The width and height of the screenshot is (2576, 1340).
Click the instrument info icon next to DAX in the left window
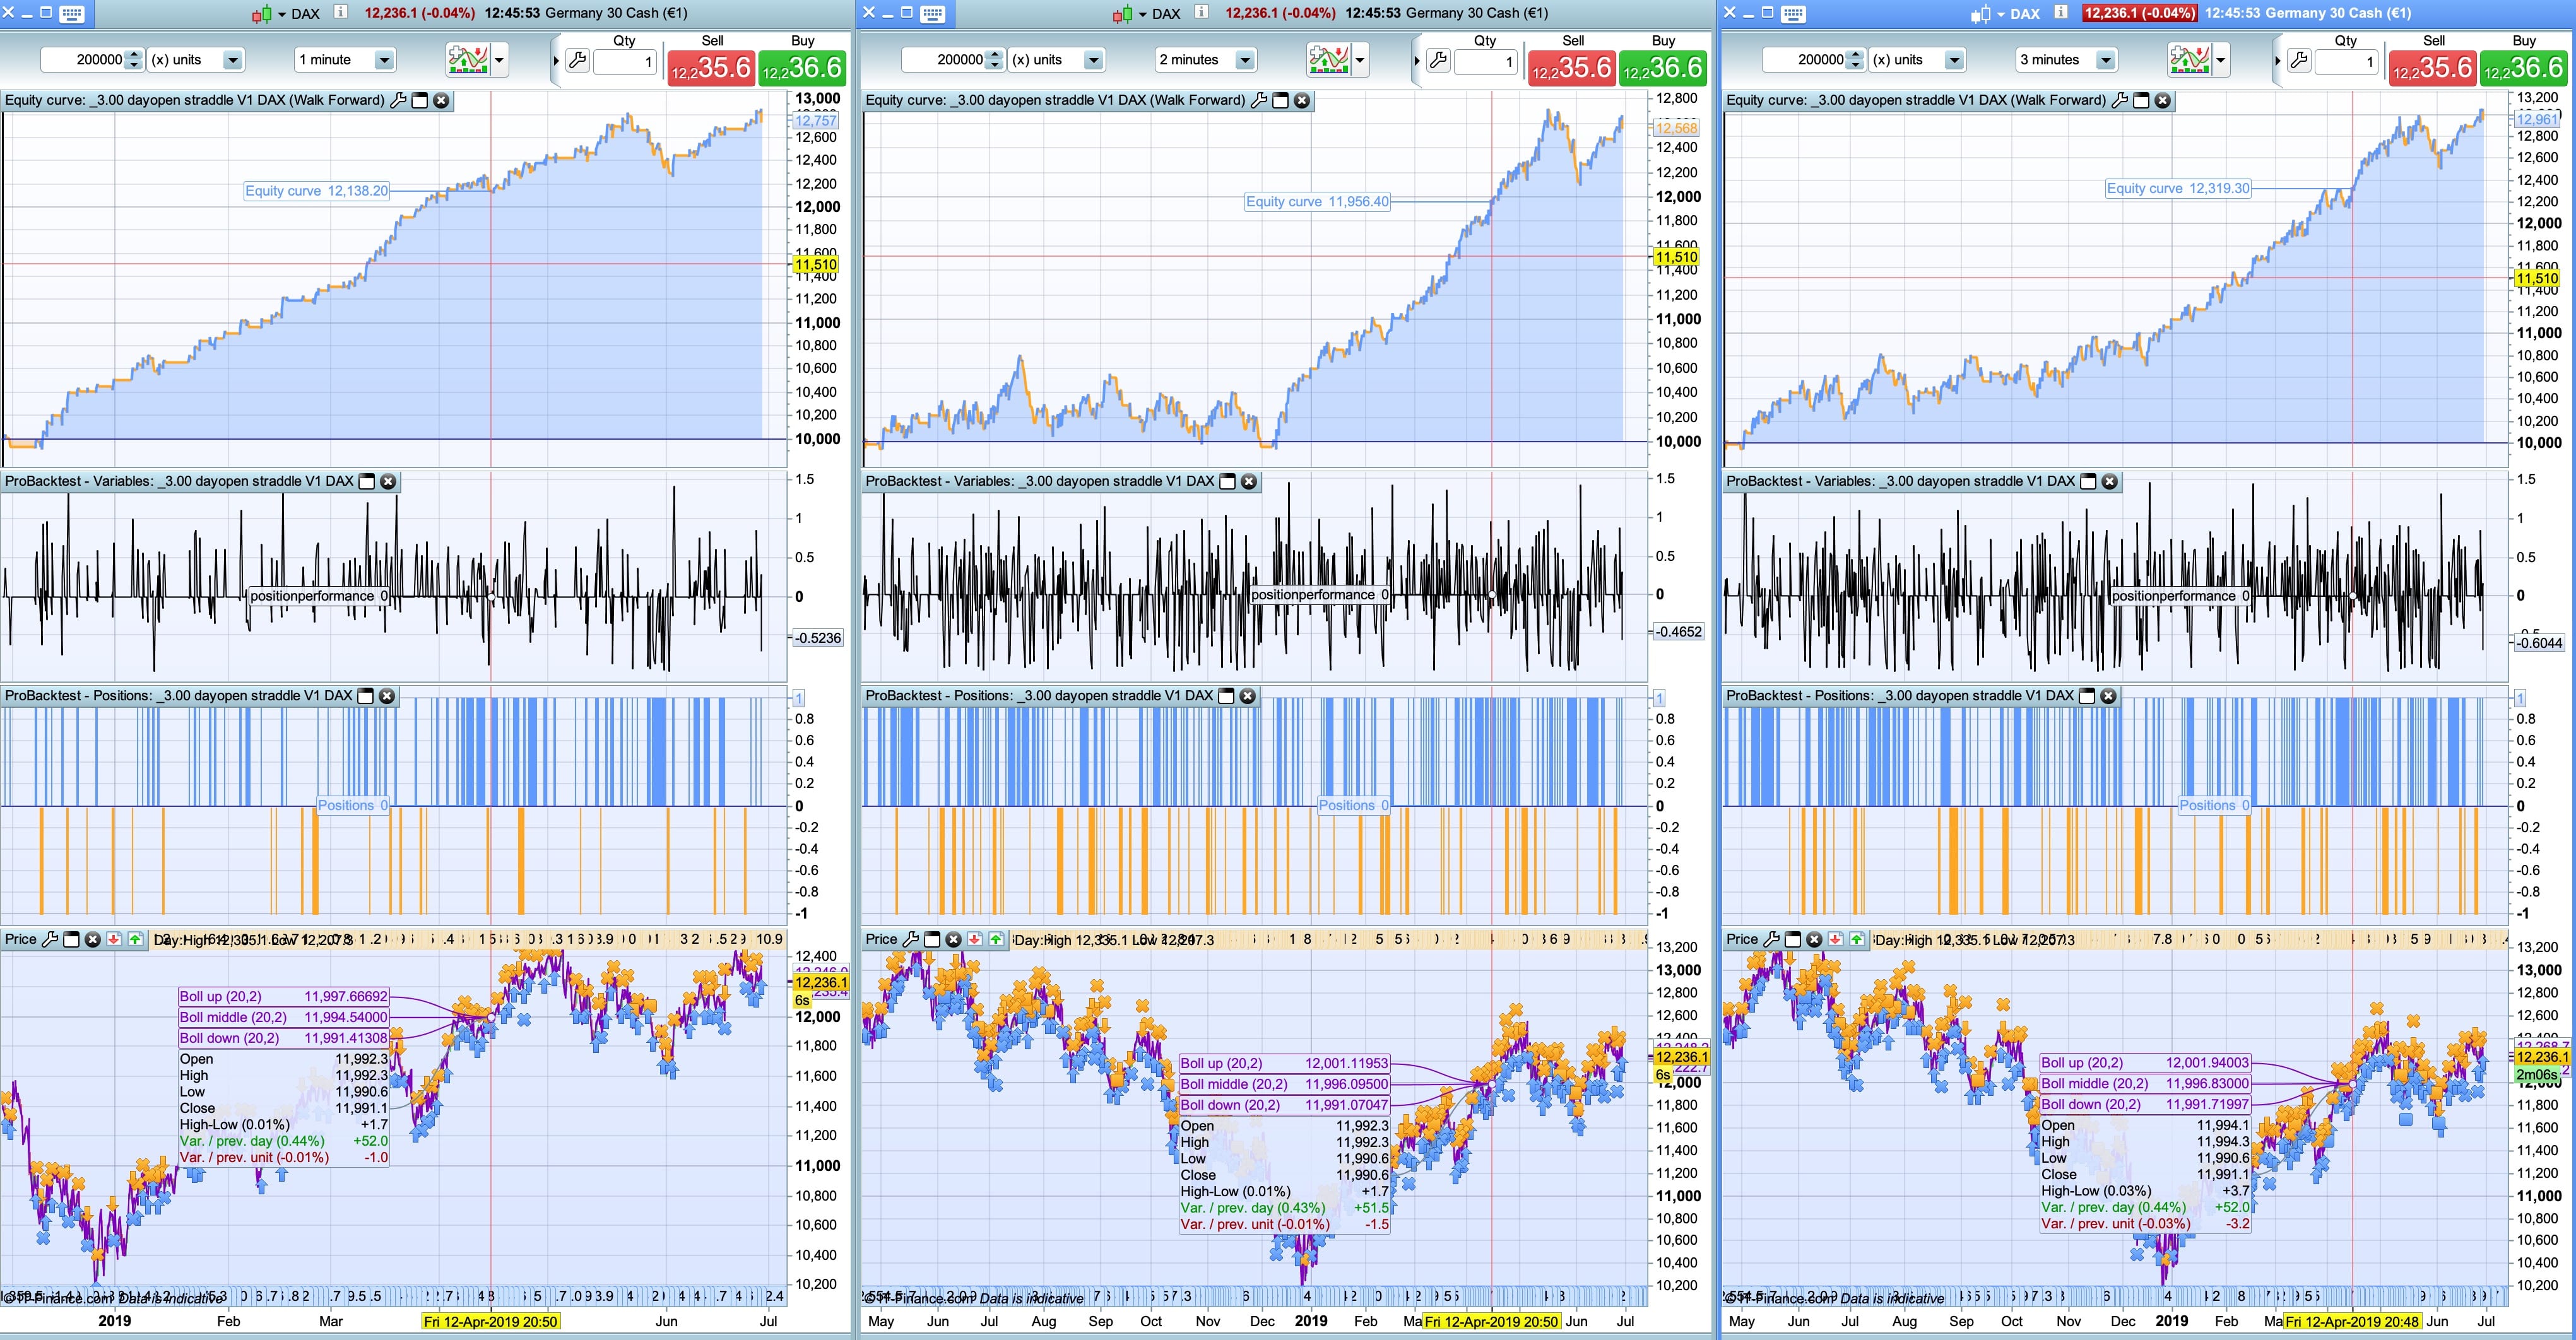pos(340,13)
